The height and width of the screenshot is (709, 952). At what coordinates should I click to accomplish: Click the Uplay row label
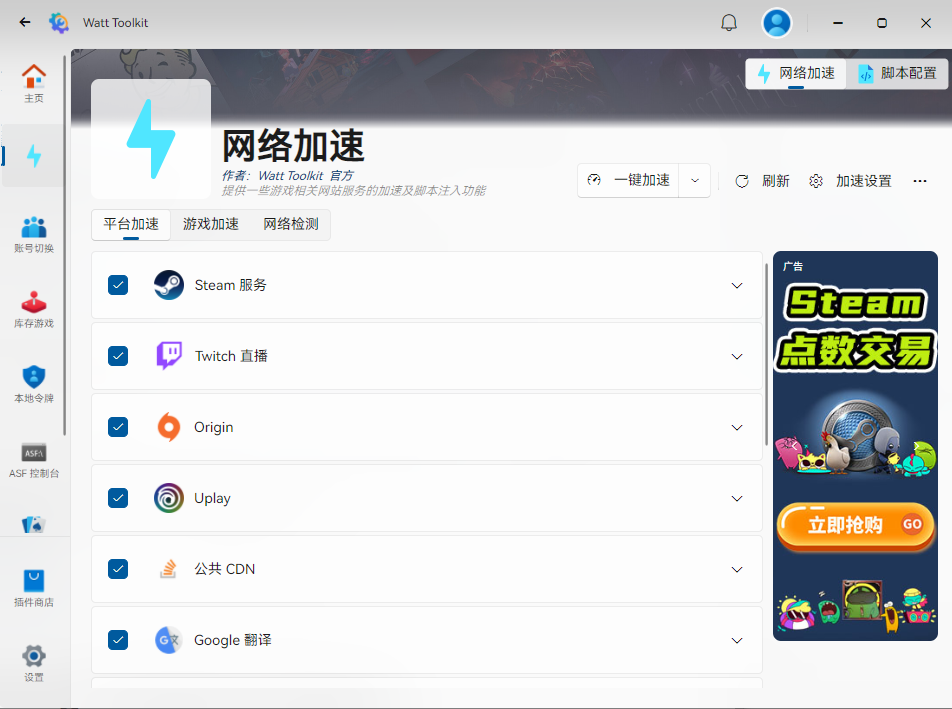212,498
